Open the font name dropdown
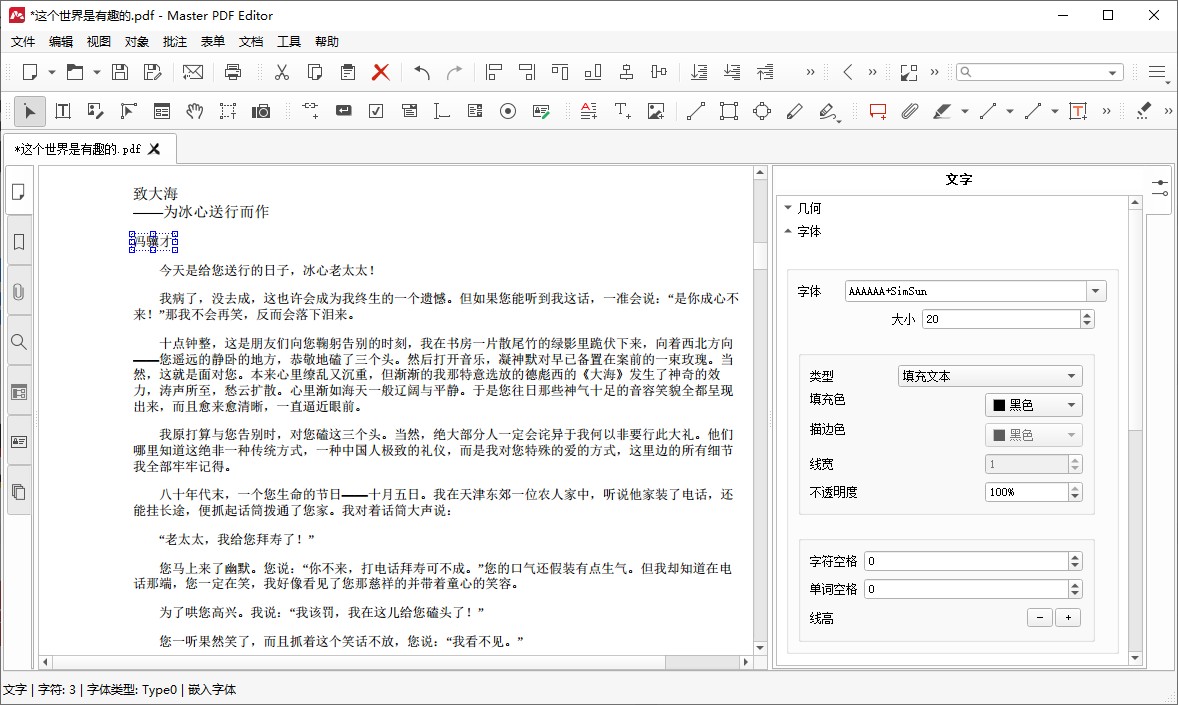The image size is (1178, 705). point(1097,291)
